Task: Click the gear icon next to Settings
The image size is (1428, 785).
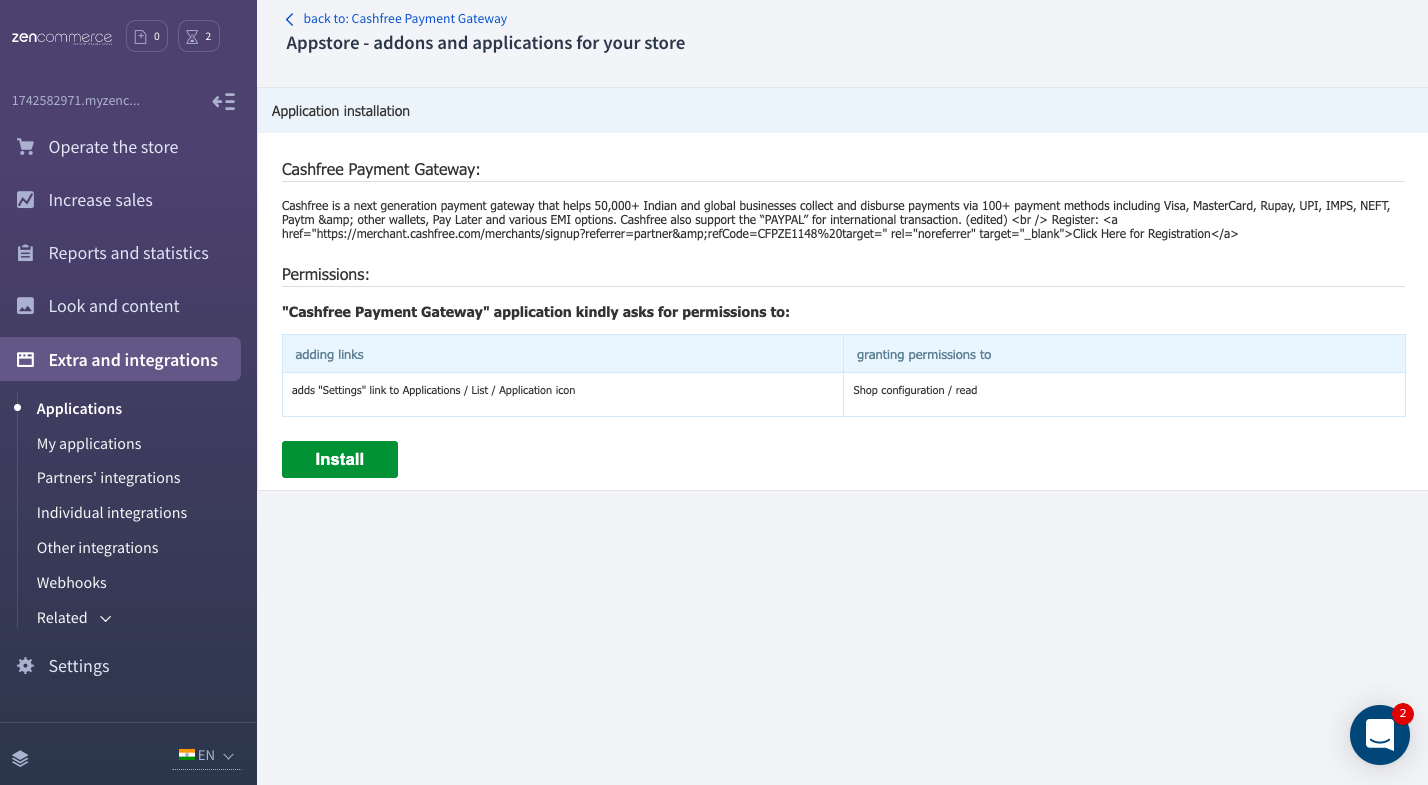Action: tap(26, 666)
